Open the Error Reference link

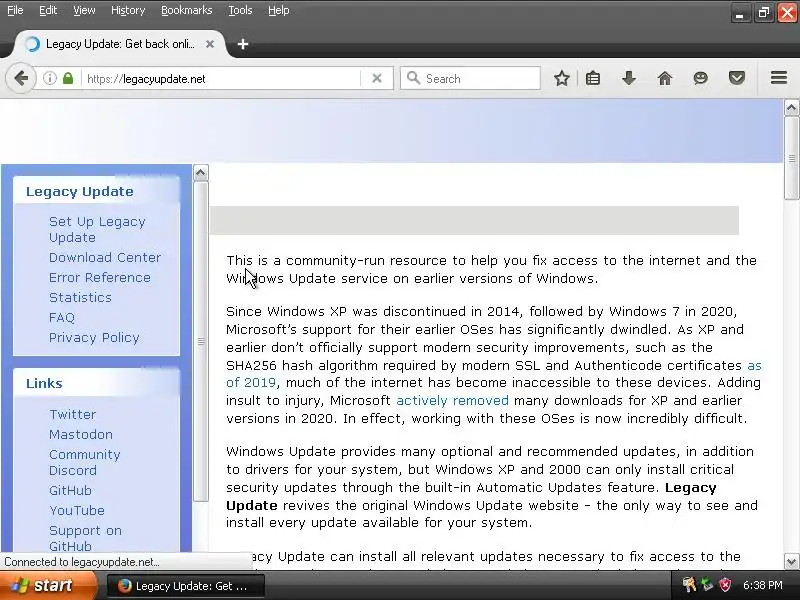point(100,278)
